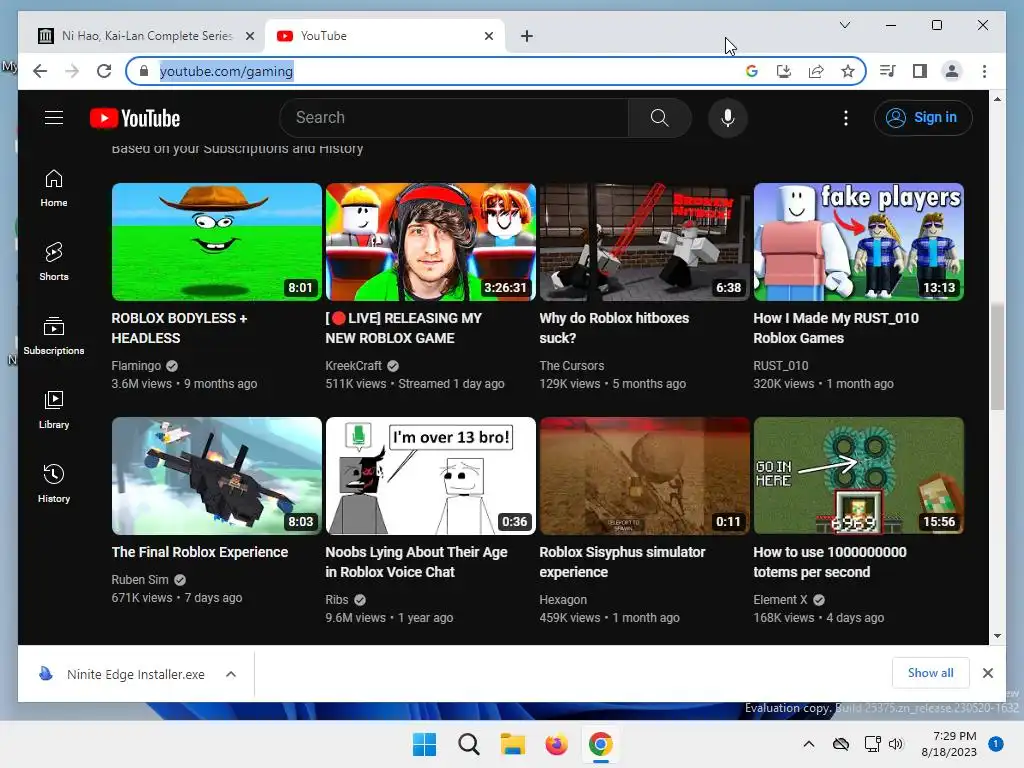The width and height of the screenshot is (1024, 768).
Task: Expand the tab search chevron
Action: pos(844,25)
